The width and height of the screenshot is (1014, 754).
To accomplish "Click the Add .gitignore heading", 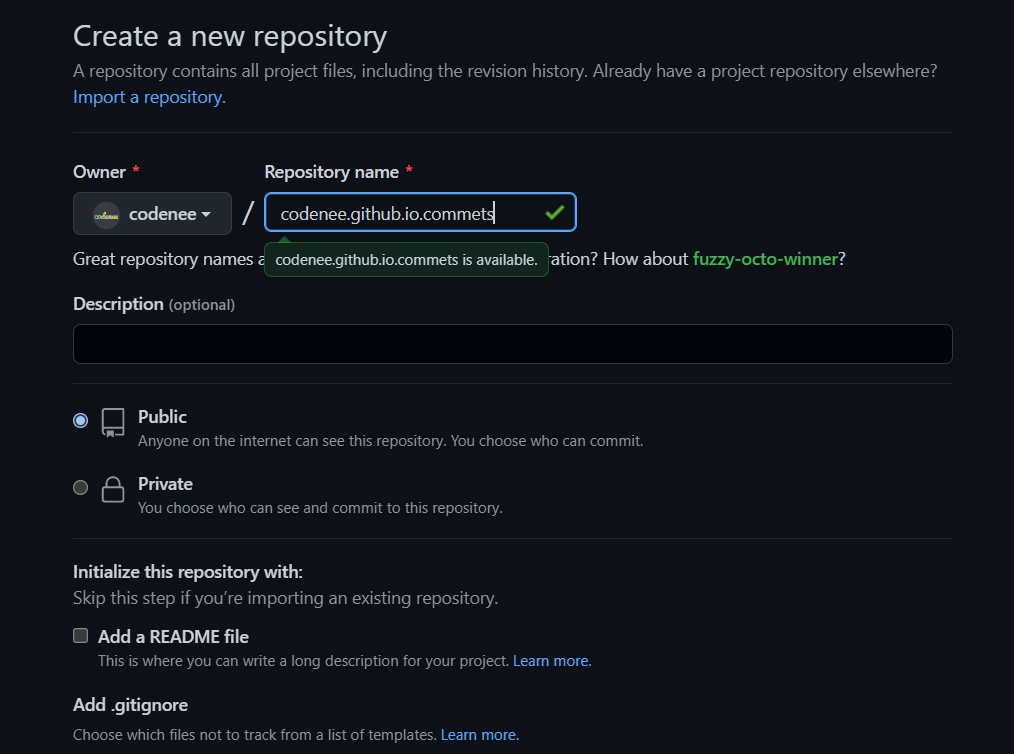I will pyautogui.click(x=130, y=705).
